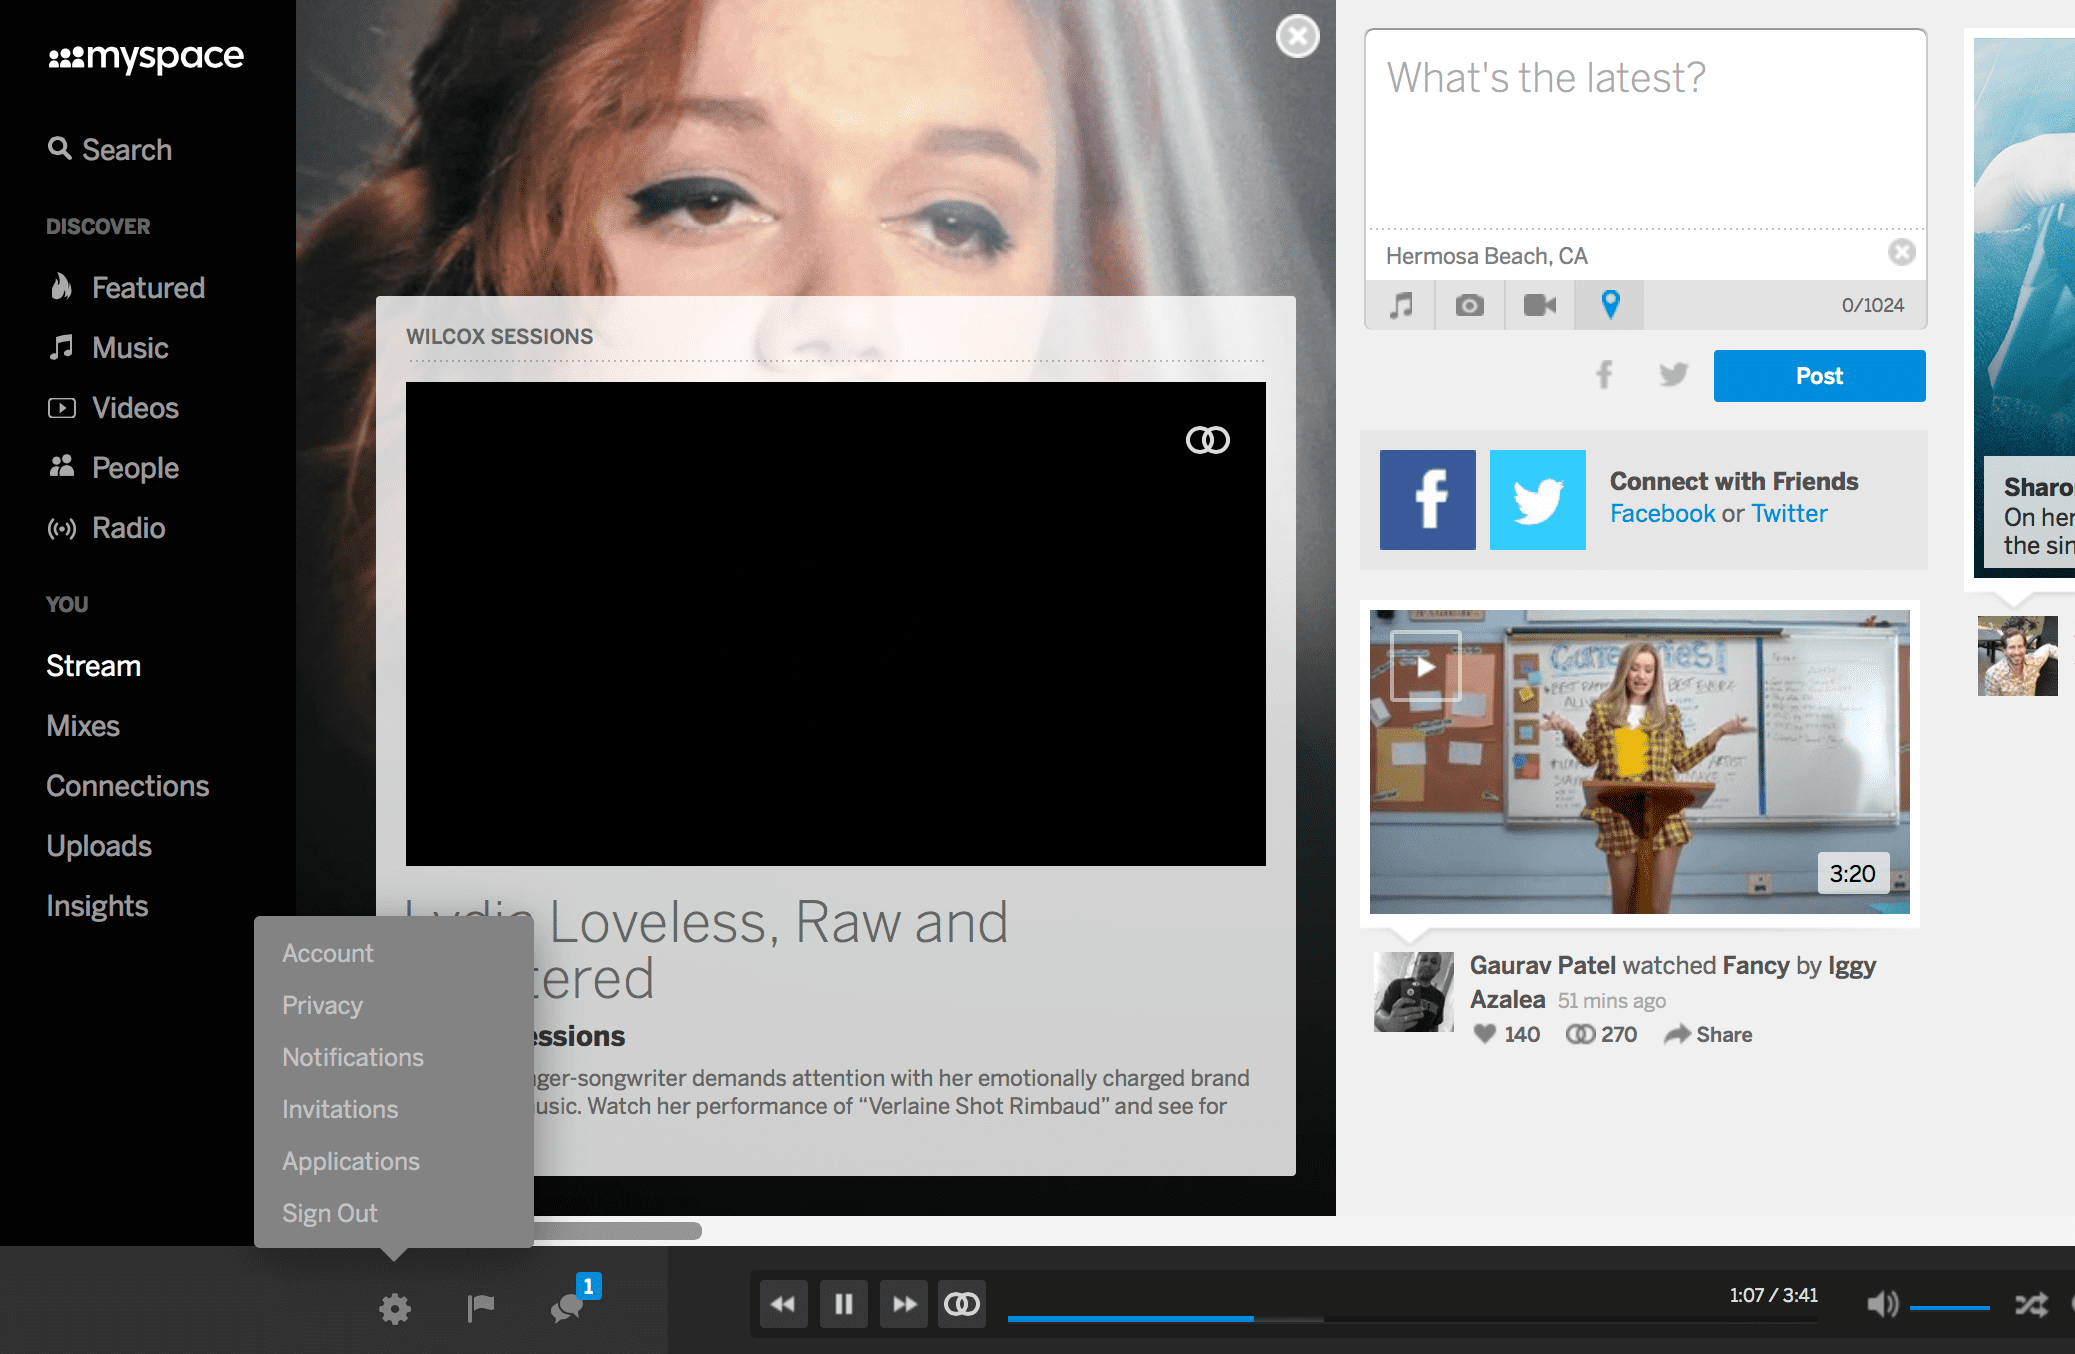This screenshot has height=1354, width=2075.
Task: Pause the playing track
Action: 843,1304
